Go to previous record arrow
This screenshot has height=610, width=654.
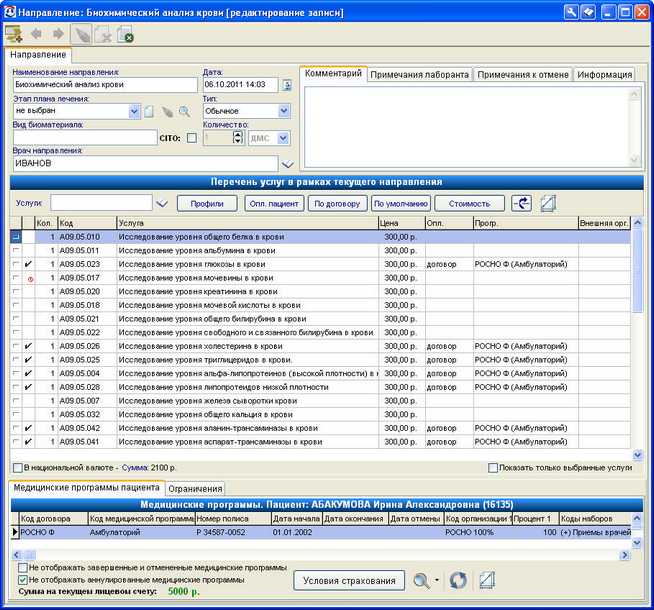click(x=37, y=34)
